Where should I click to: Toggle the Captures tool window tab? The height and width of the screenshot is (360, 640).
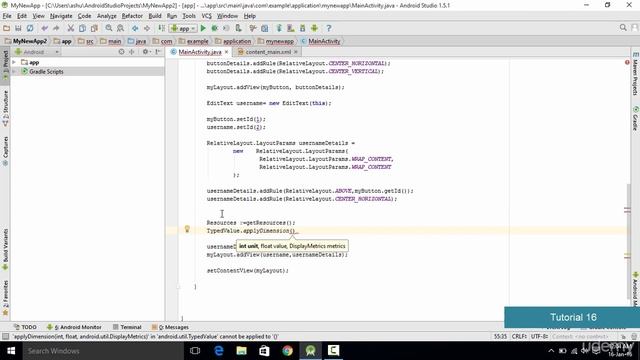pos(5,151)
